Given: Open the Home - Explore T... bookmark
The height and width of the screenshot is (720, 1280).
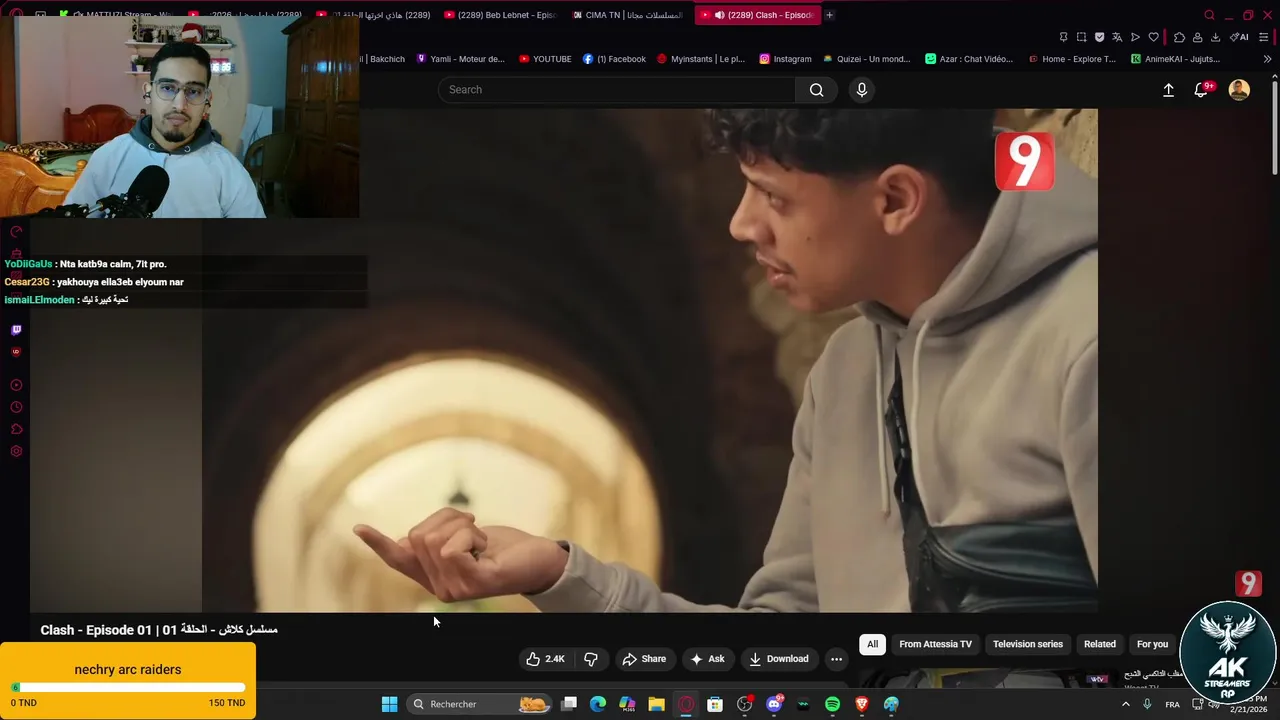Looking at the screenshot, I should (1072, 59).
